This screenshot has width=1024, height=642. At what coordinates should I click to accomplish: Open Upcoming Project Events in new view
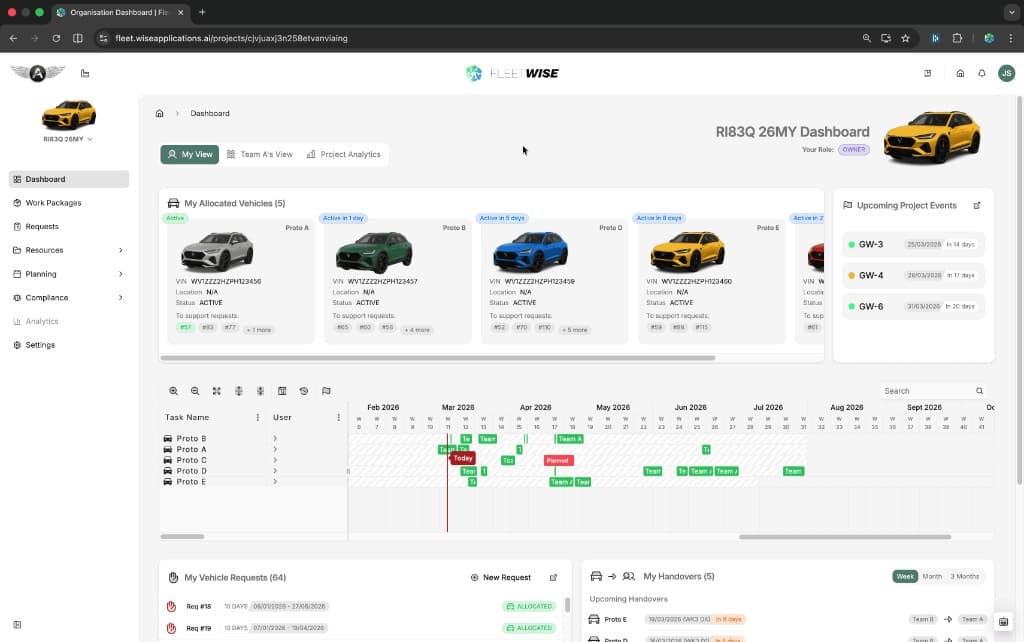(977, 205)
